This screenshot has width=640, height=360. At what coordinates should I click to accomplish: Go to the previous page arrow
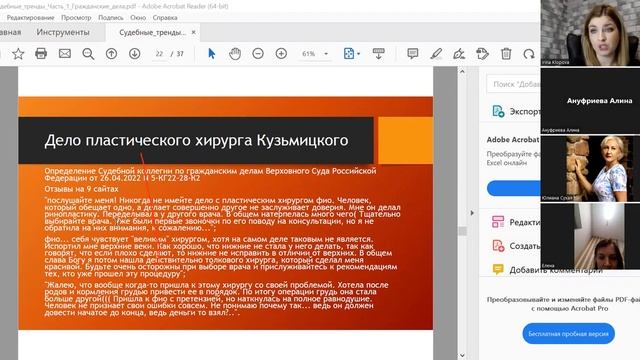click(111, 53)
